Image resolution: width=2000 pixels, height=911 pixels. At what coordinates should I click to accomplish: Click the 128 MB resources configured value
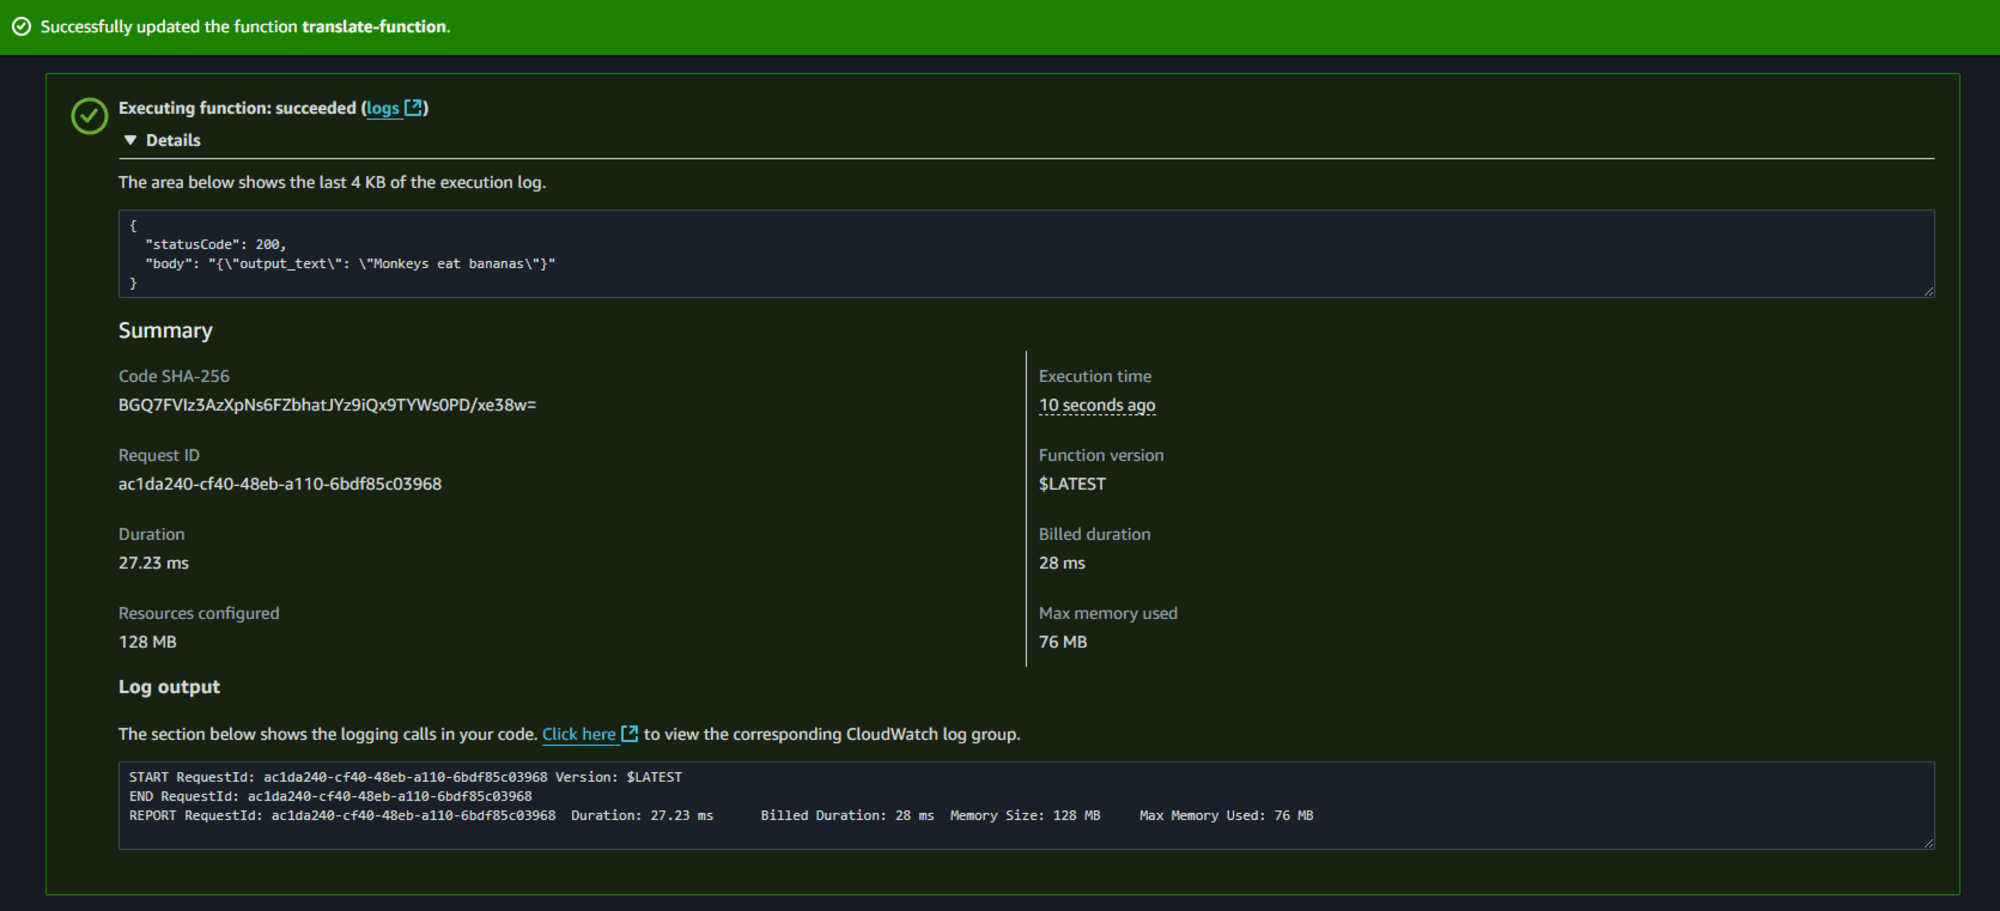147,642
